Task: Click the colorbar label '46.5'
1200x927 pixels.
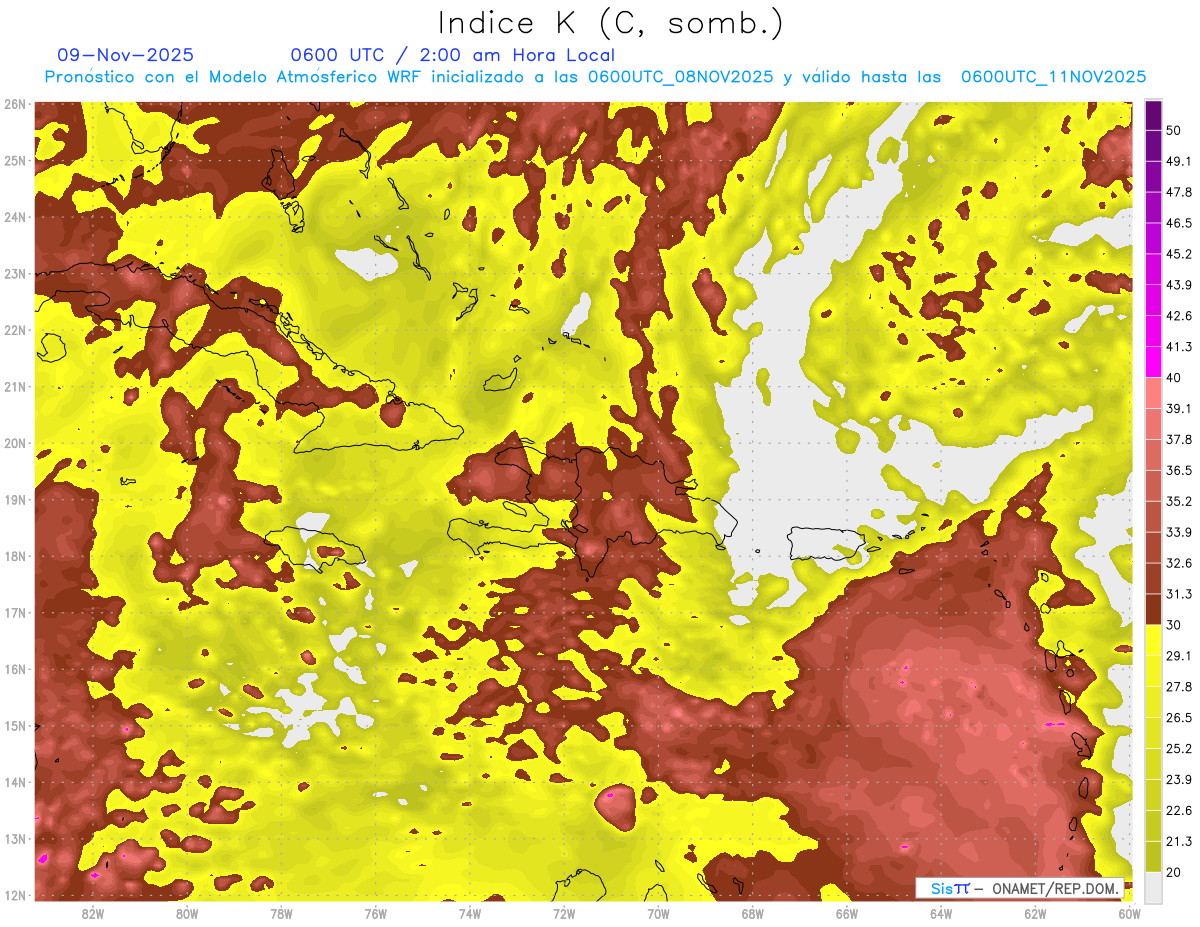Action: [1180, 224]
